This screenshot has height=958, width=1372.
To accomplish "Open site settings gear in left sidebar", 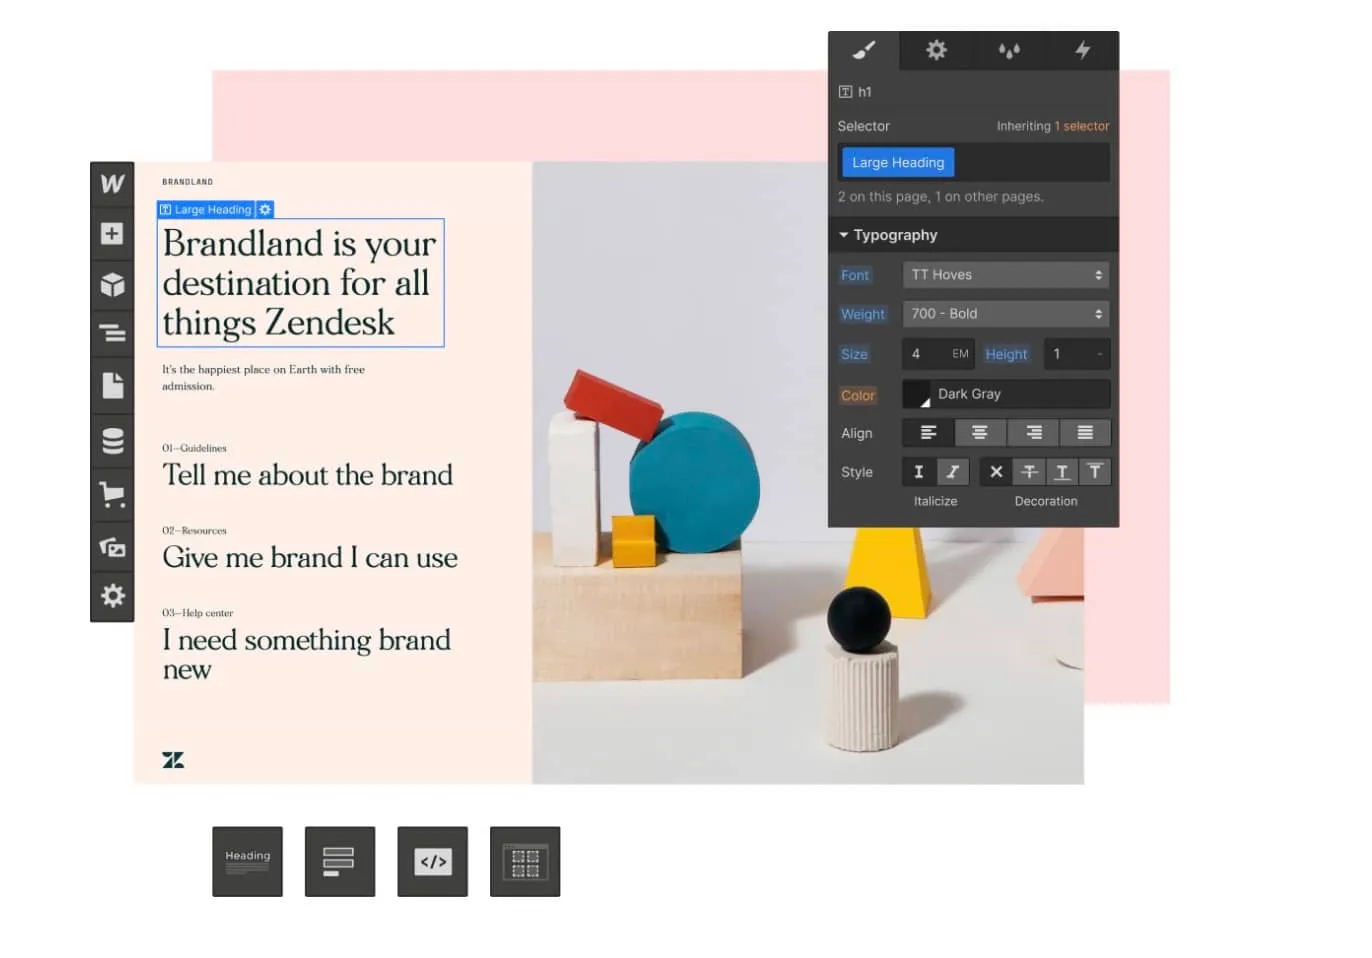I will (x=112, y=596).
